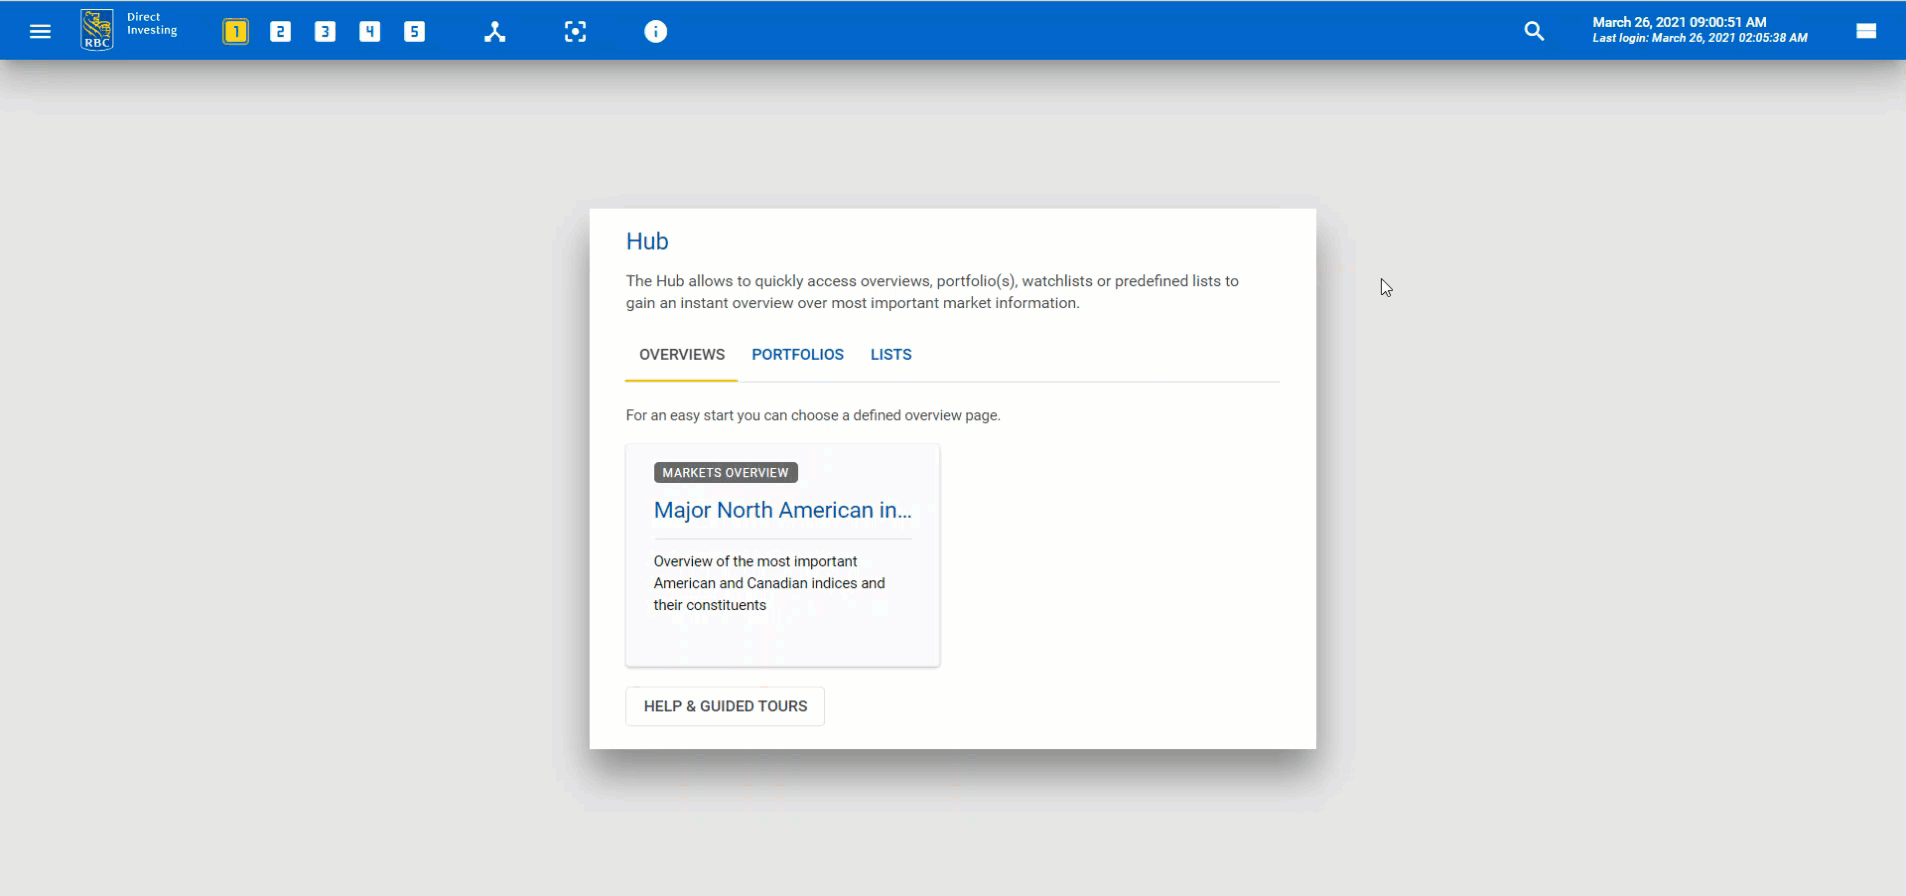
Task: Click the last login timestamp
Action: (1699, 38)
